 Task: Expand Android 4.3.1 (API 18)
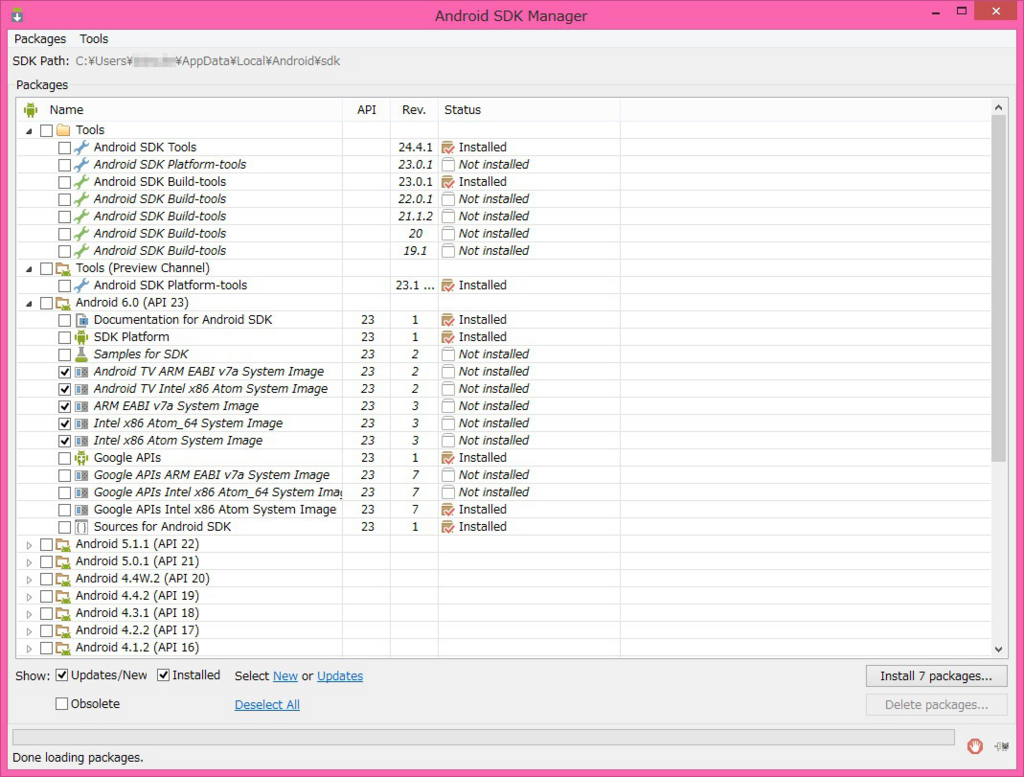pyautogui.click(x=29, y=614)
